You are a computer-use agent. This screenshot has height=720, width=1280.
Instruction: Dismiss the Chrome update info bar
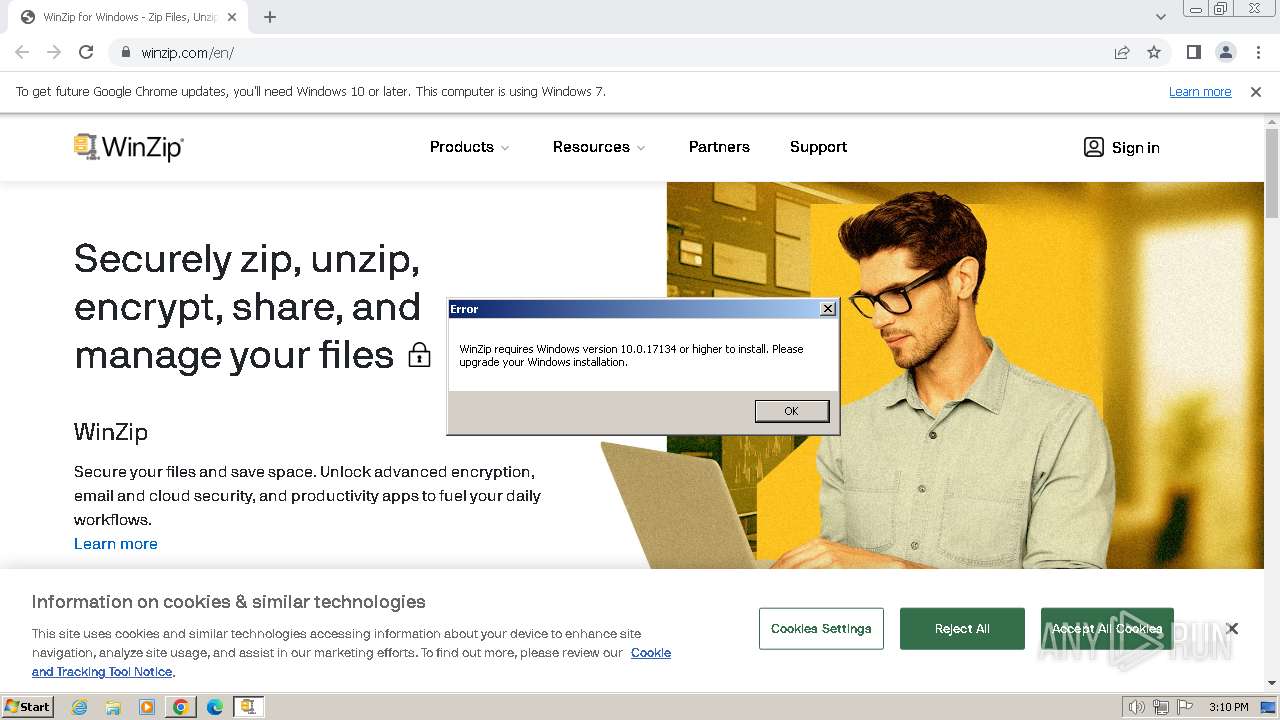(x=1256, y=92)
